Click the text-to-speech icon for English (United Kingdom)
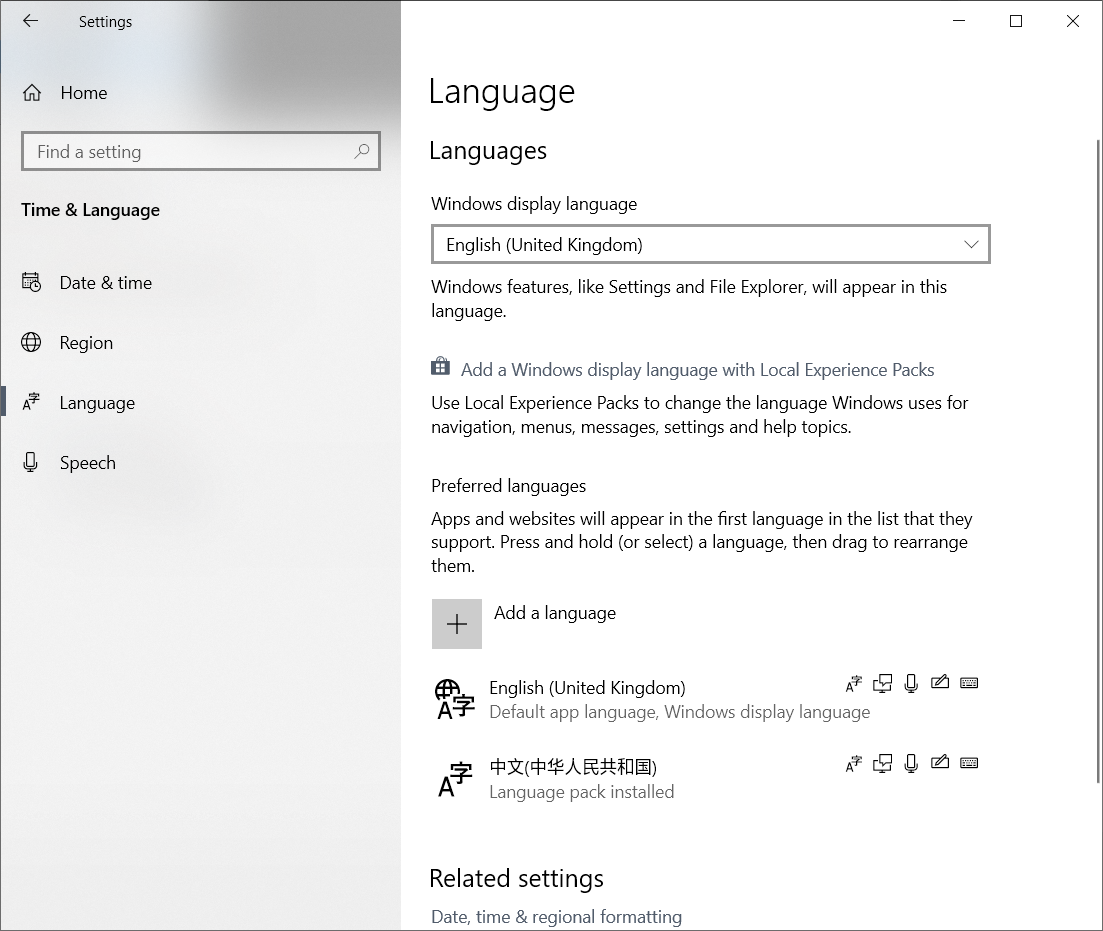The width and height of the screenshot is (1103, 931). (883, 683)
